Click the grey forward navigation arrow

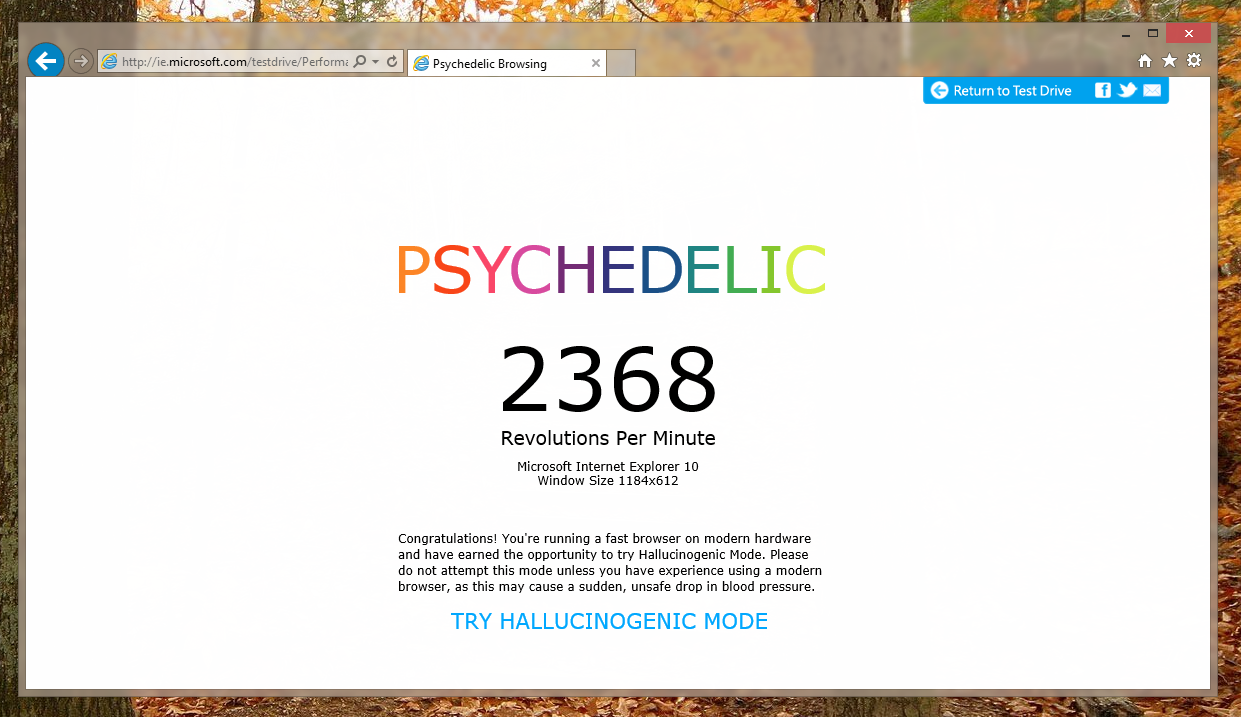pos(81,62)
